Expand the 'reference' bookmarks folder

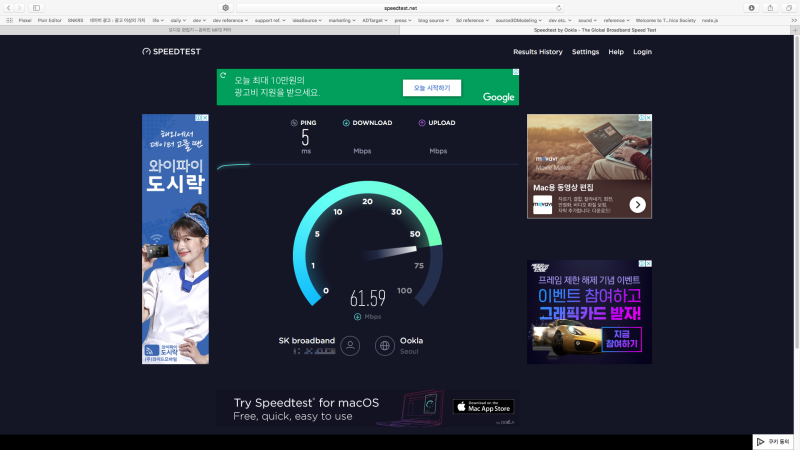click(x=616, y=20)
